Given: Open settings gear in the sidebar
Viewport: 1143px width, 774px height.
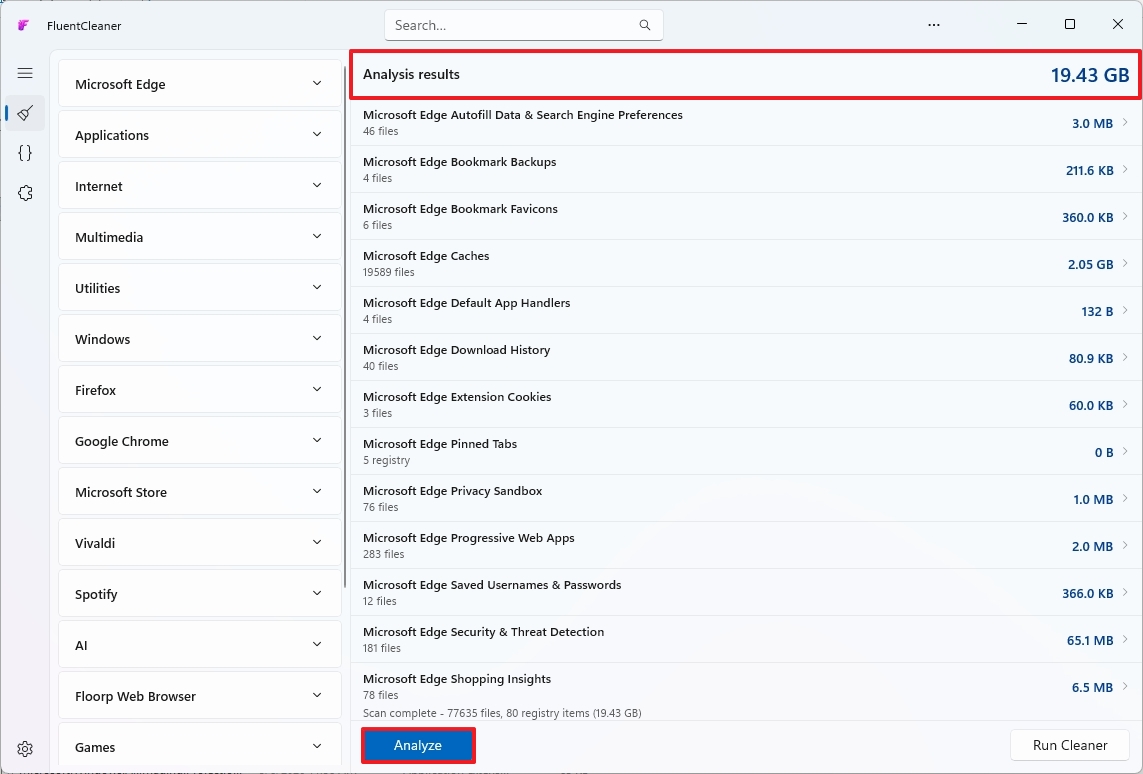Looking at the screenshot, I should tap(25, 748).
